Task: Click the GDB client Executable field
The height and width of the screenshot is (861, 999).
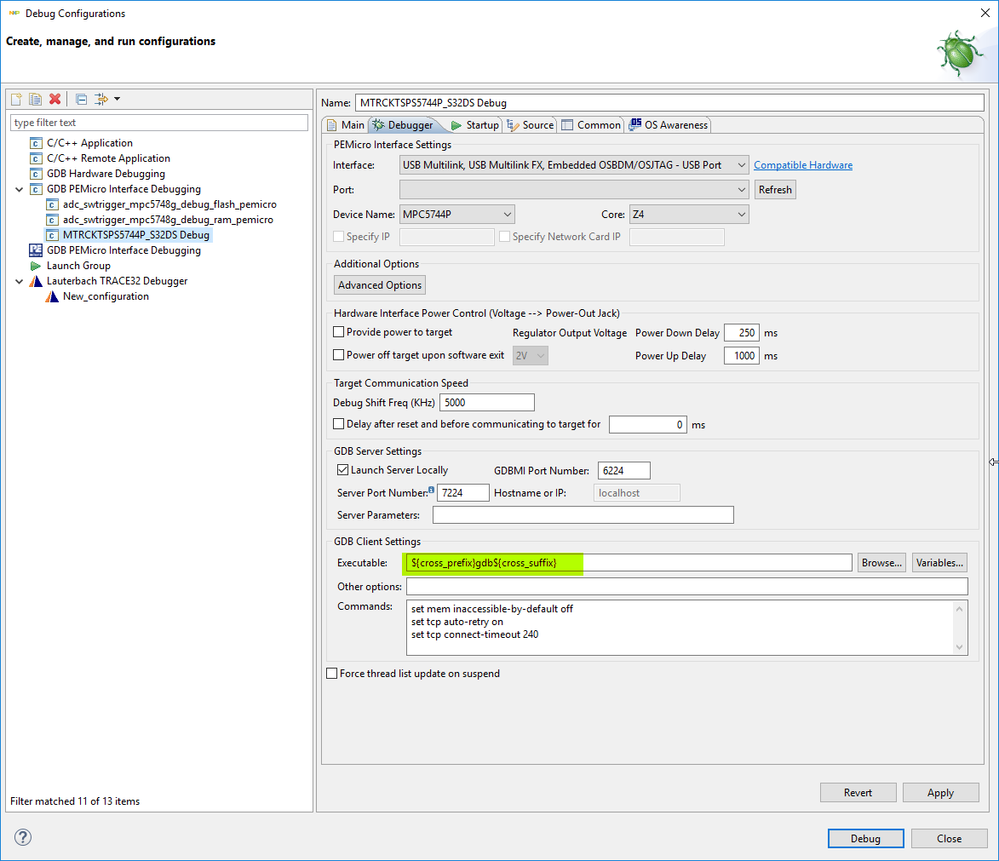Action: [629, 563]
